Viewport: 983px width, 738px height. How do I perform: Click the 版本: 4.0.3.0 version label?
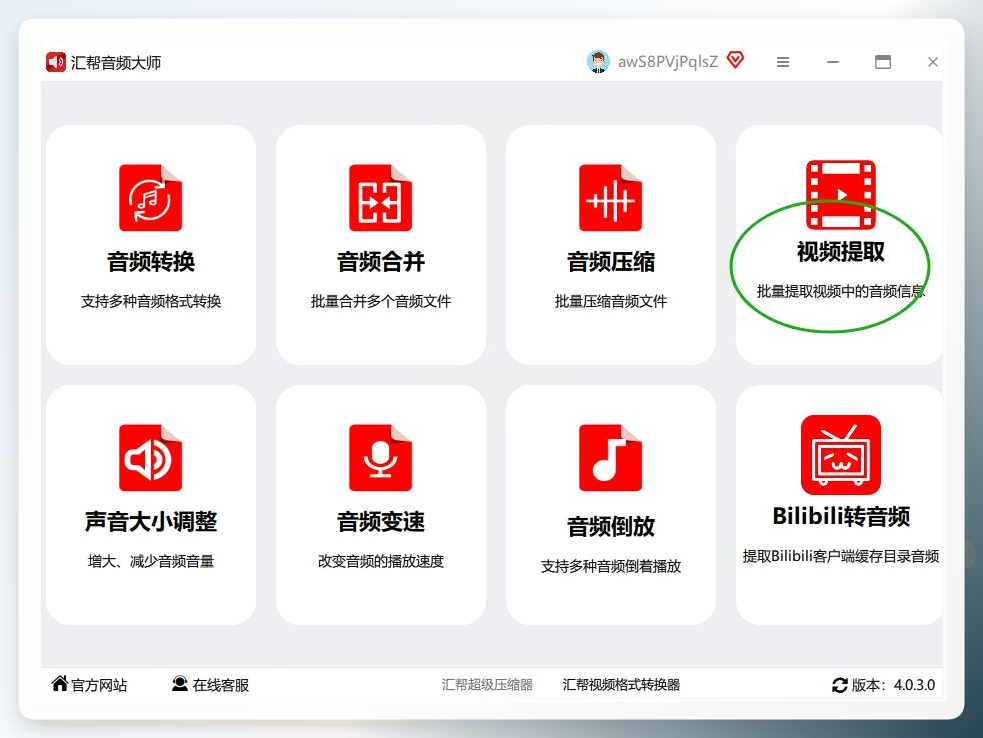point(893,685)
